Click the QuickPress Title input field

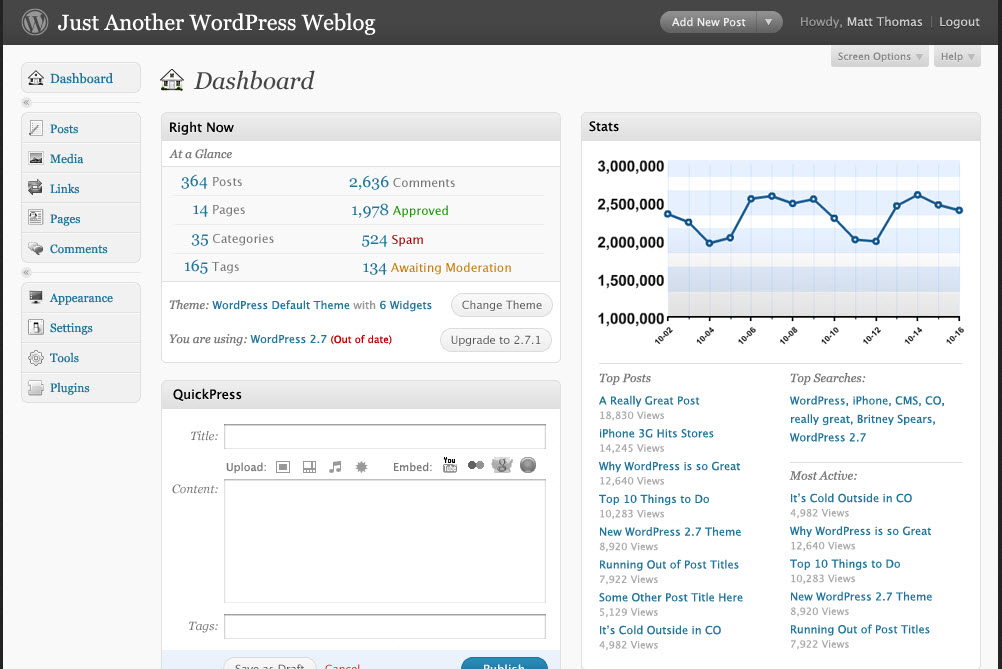click(x=385, y=437)
